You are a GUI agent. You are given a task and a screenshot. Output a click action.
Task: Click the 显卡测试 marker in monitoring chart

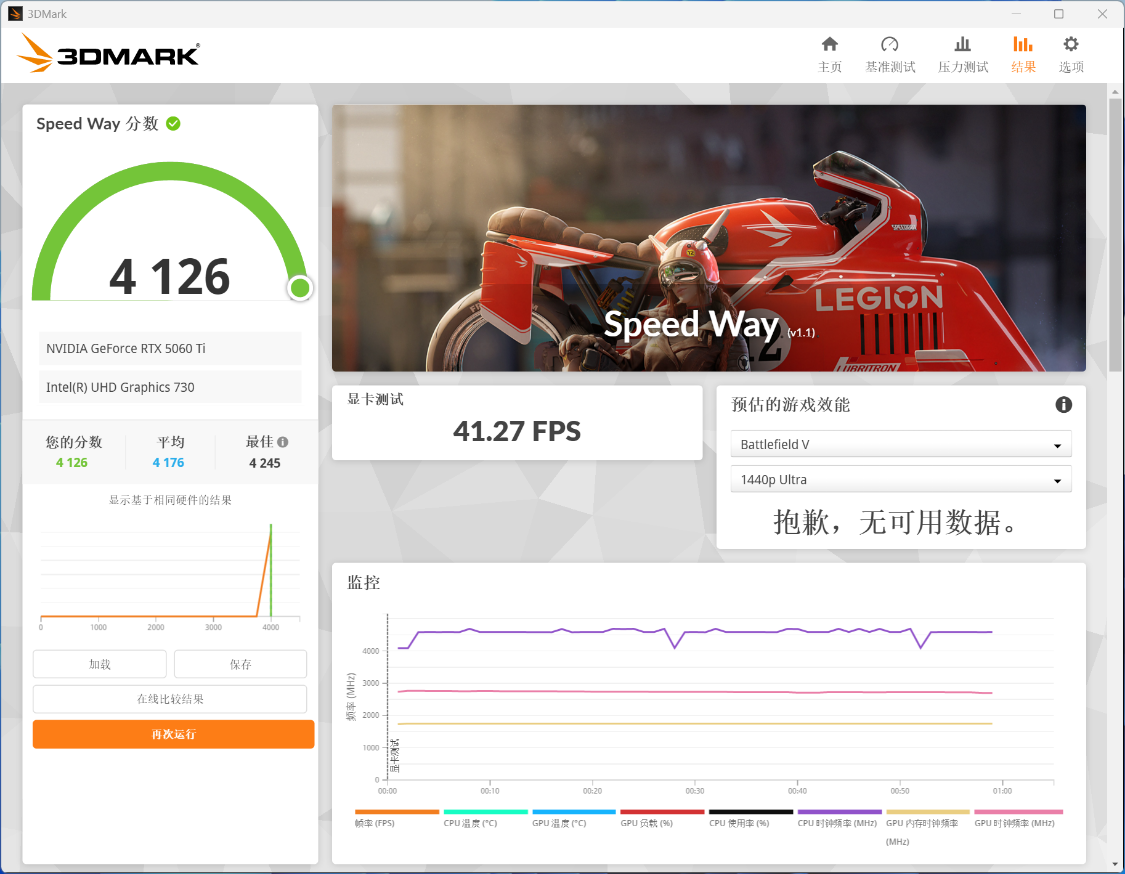tap(395, 755)
